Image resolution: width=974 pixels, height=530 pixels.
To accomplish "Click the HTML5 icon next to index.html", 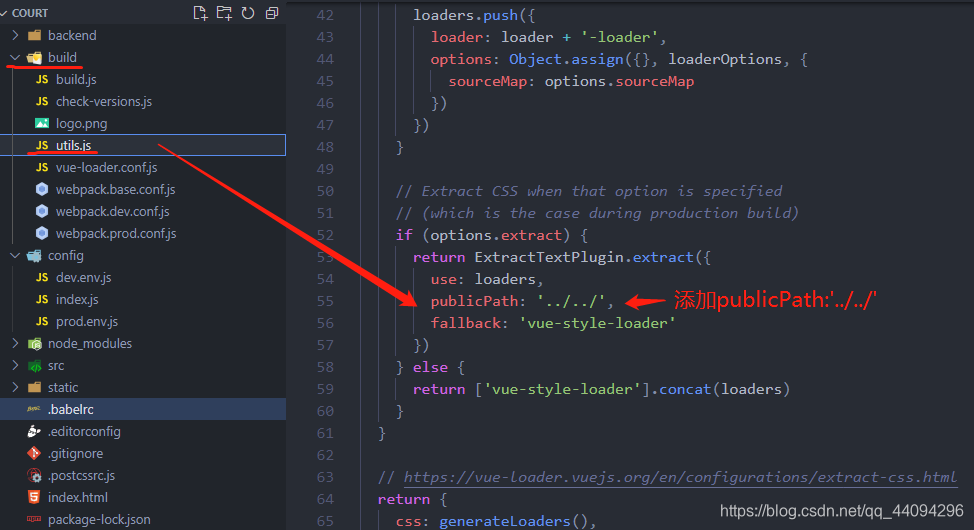I will click(x=34, y=497).
